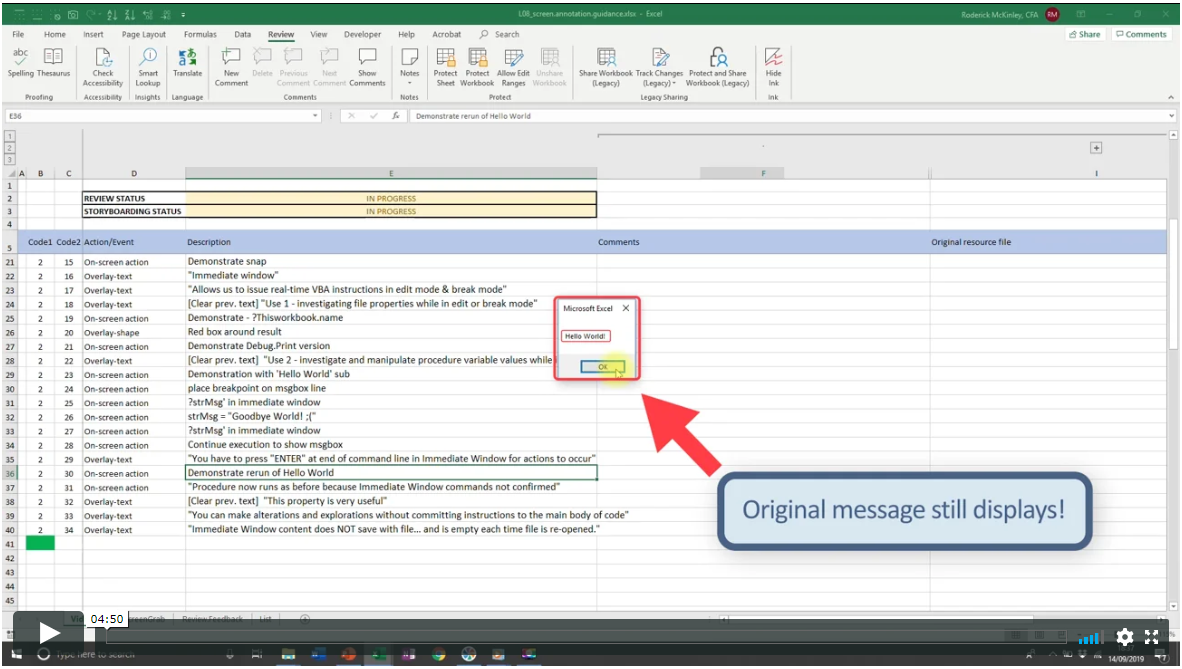This screenshot has height=669, width=1182.
Task: Click the Cortana circle icon in the taskbar
Action: tap(44, 655)
